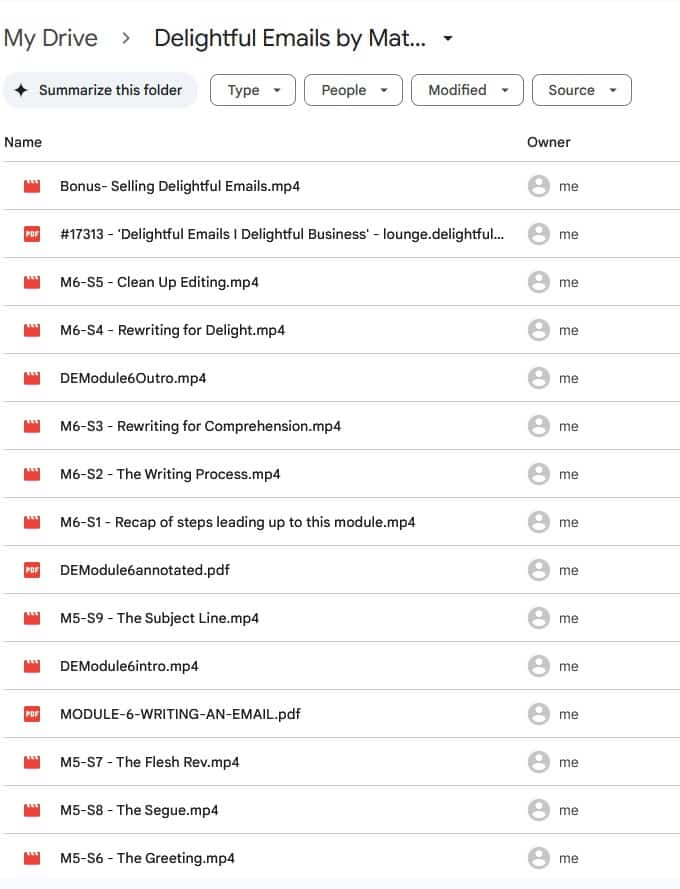Click the sparkle icon on Summarize this folder

[x=21, y=90]
